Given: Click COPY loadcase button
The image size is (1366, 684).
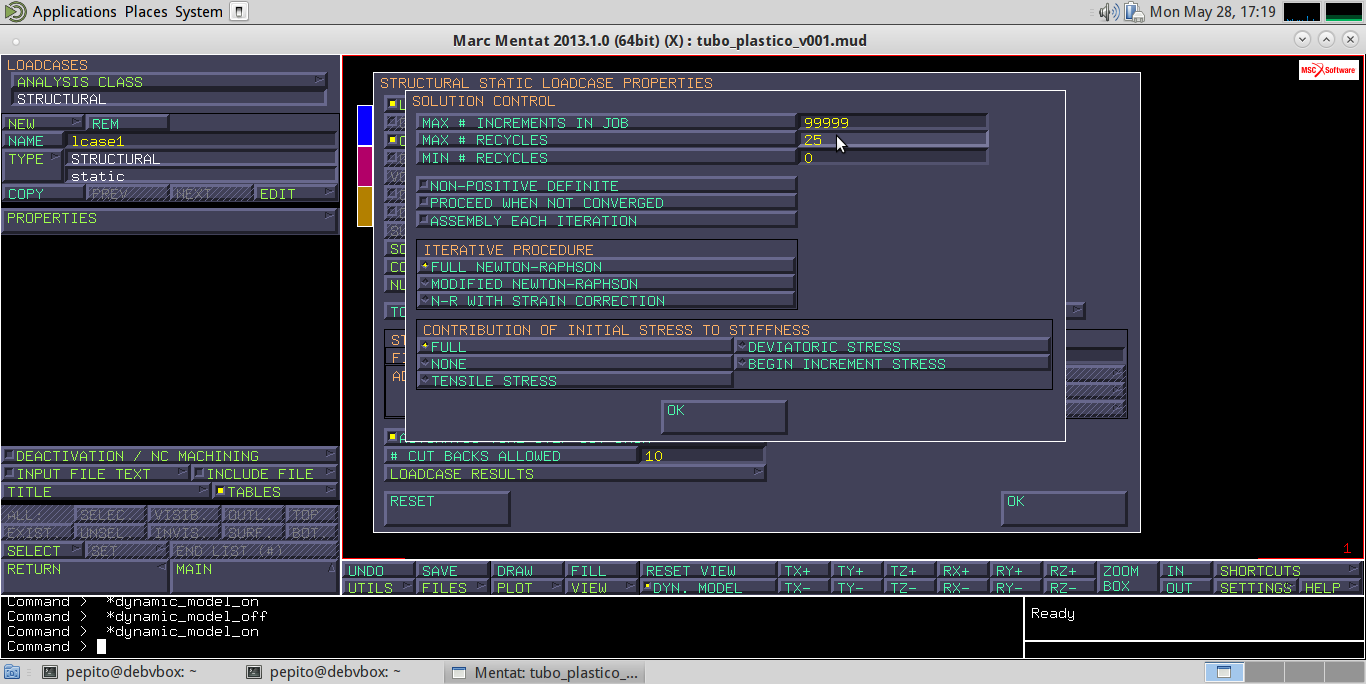Looking at the screenshot, I should [x=43, y=193].
